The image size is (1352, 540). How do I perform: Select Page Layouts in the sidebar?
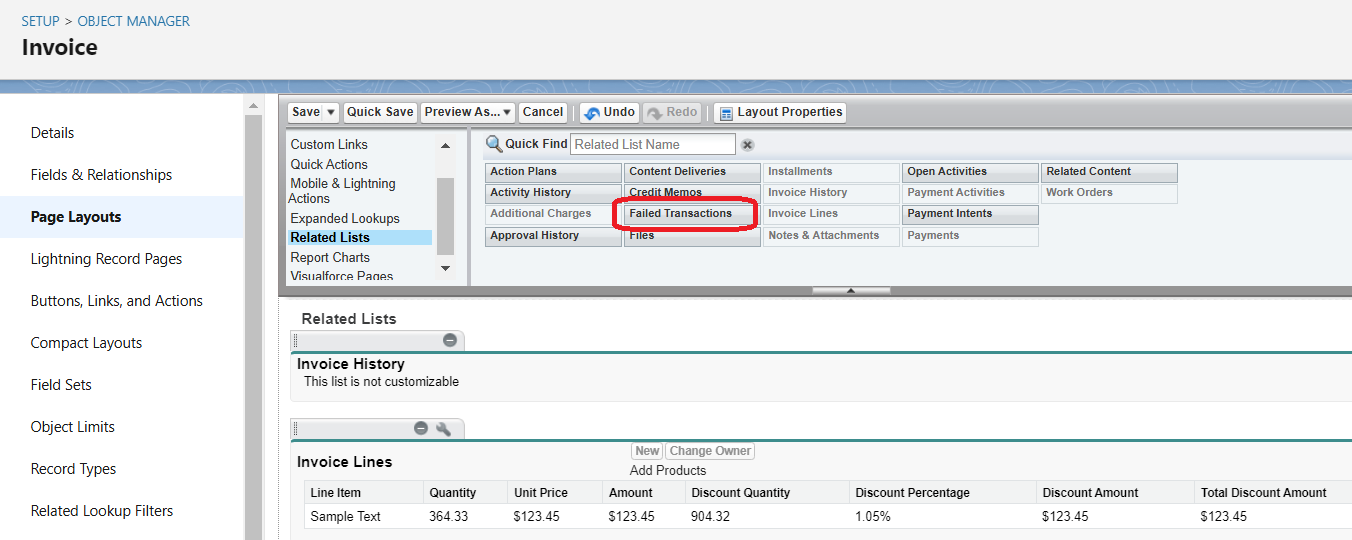click(122, 217)
